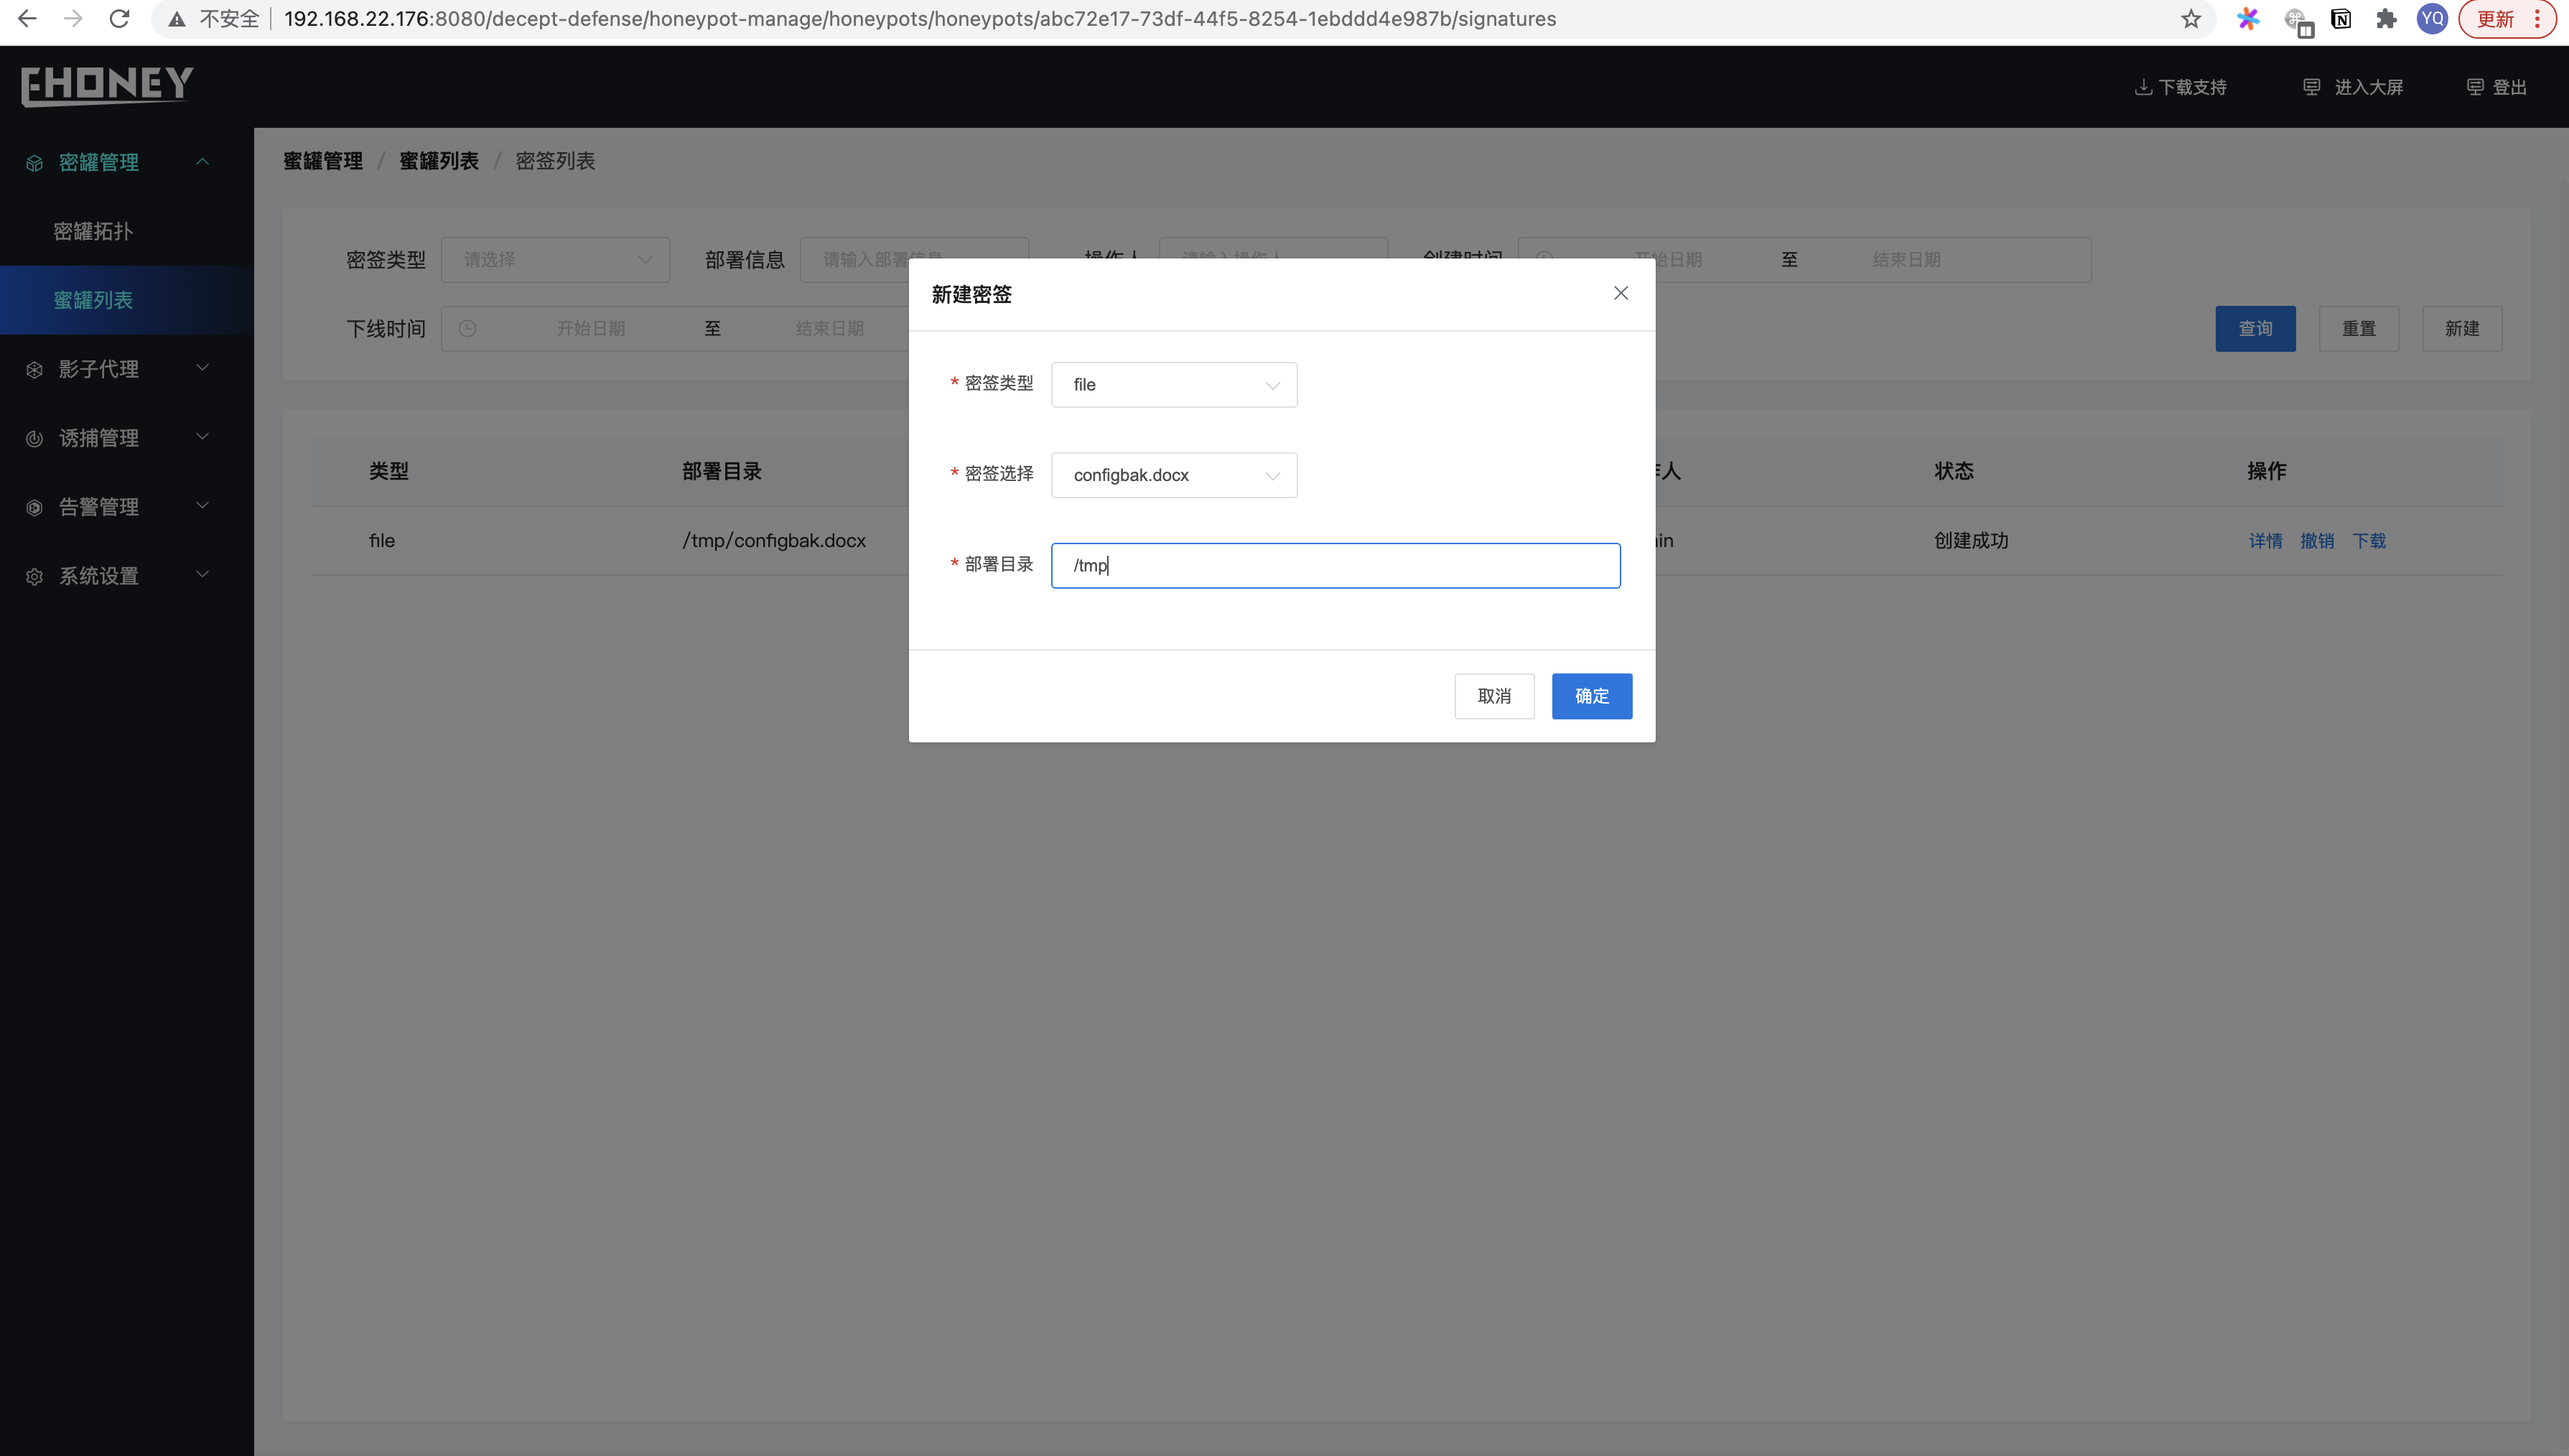Image resolution: width=2569 pixels, height=1456 pixels.
Task: Click the browser address bar URL
Action: point(919,19)
